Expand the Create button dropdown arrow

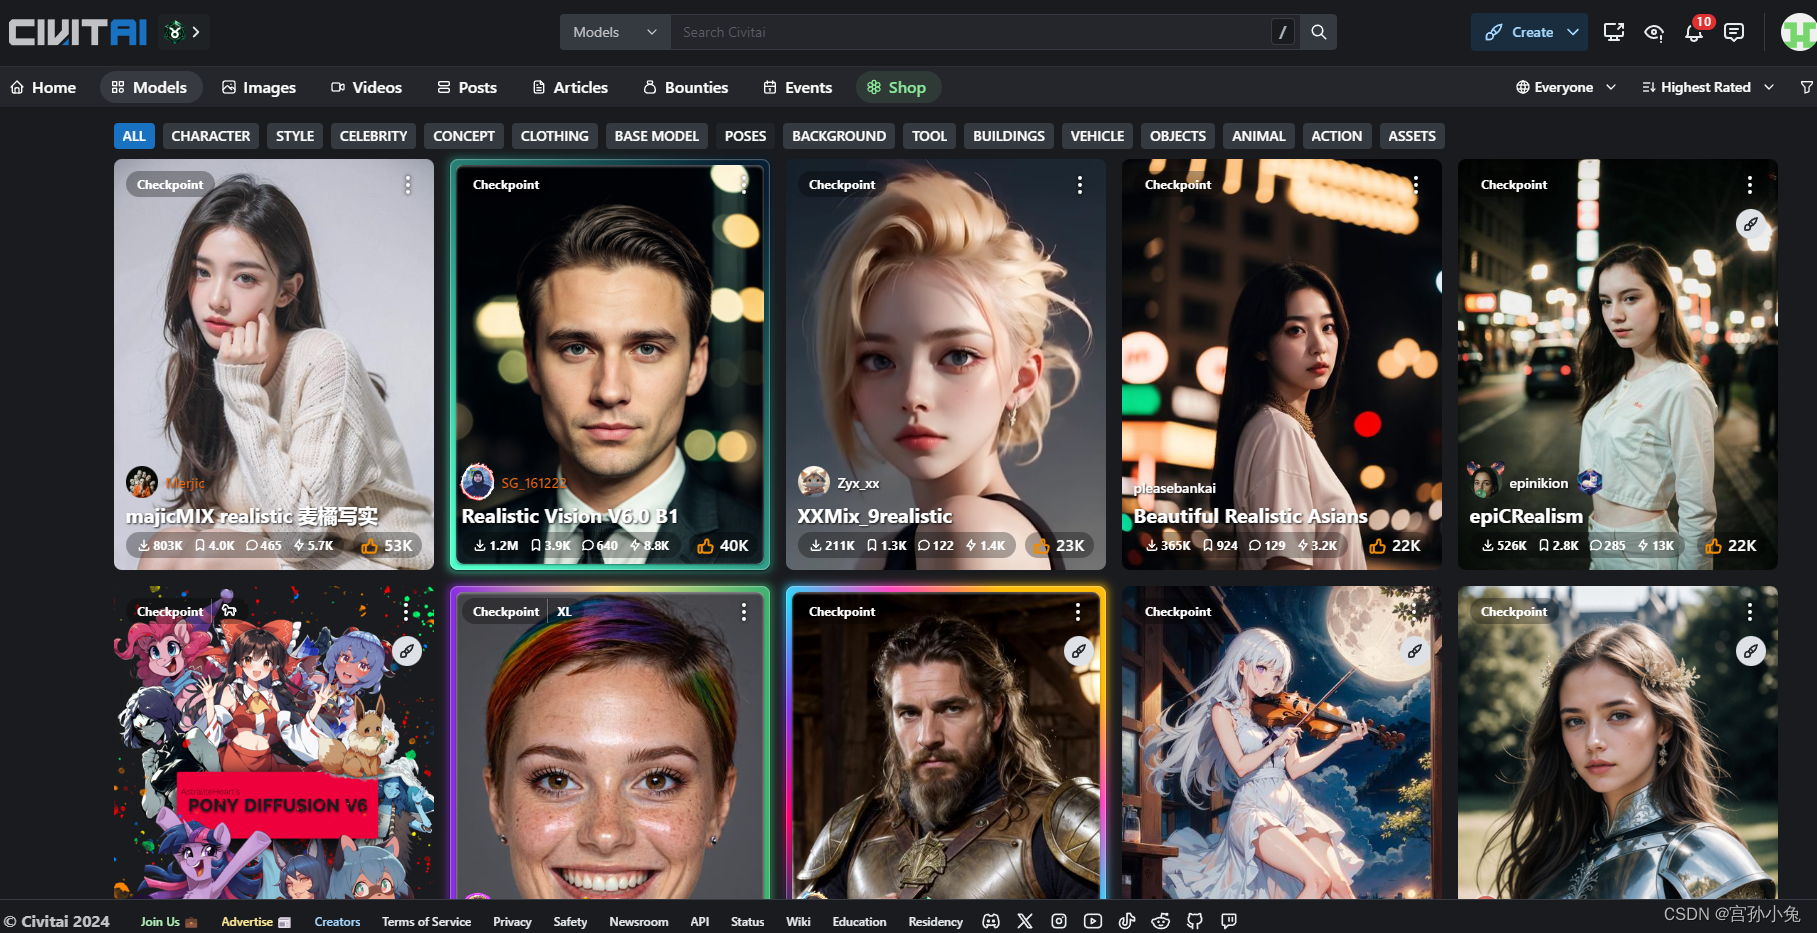point(1573,32)
